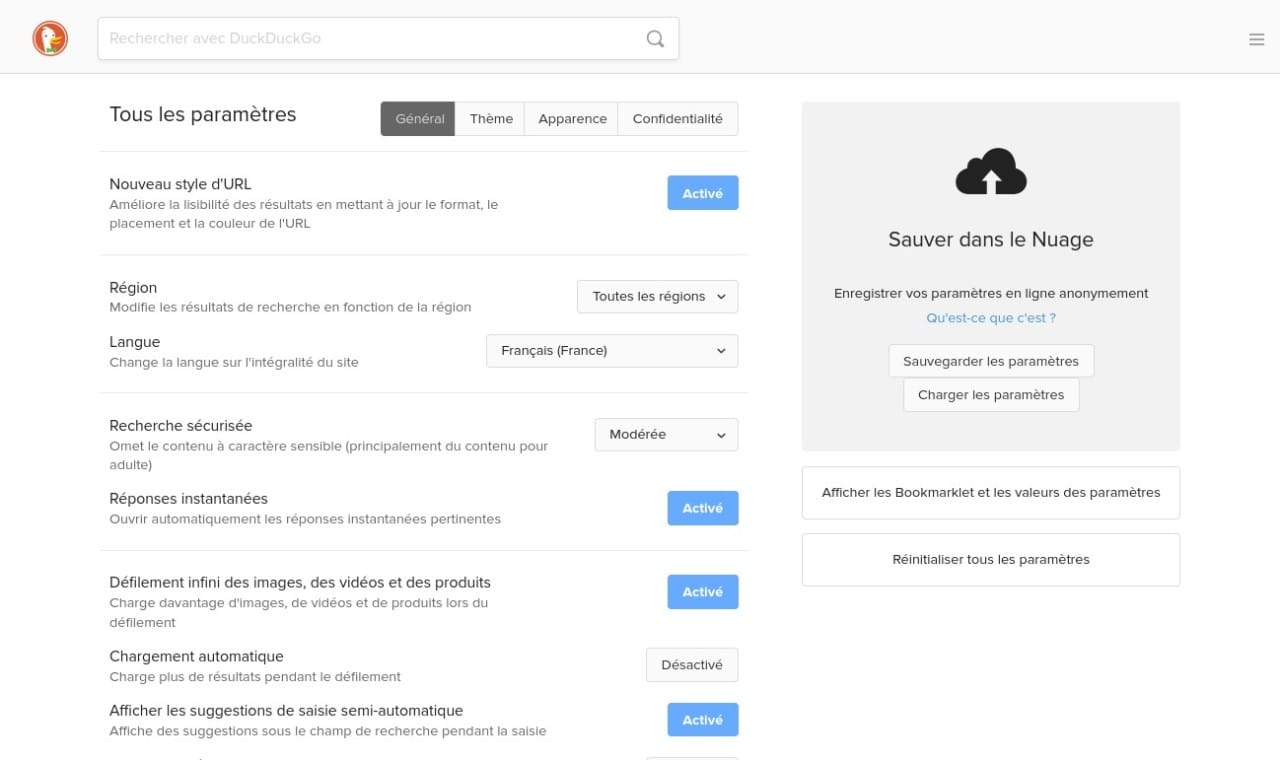Click Réinitialiser tous les paramètres
Viewport: 1280px width, 760px height.
pyautogui.click(x=990, y=559)
